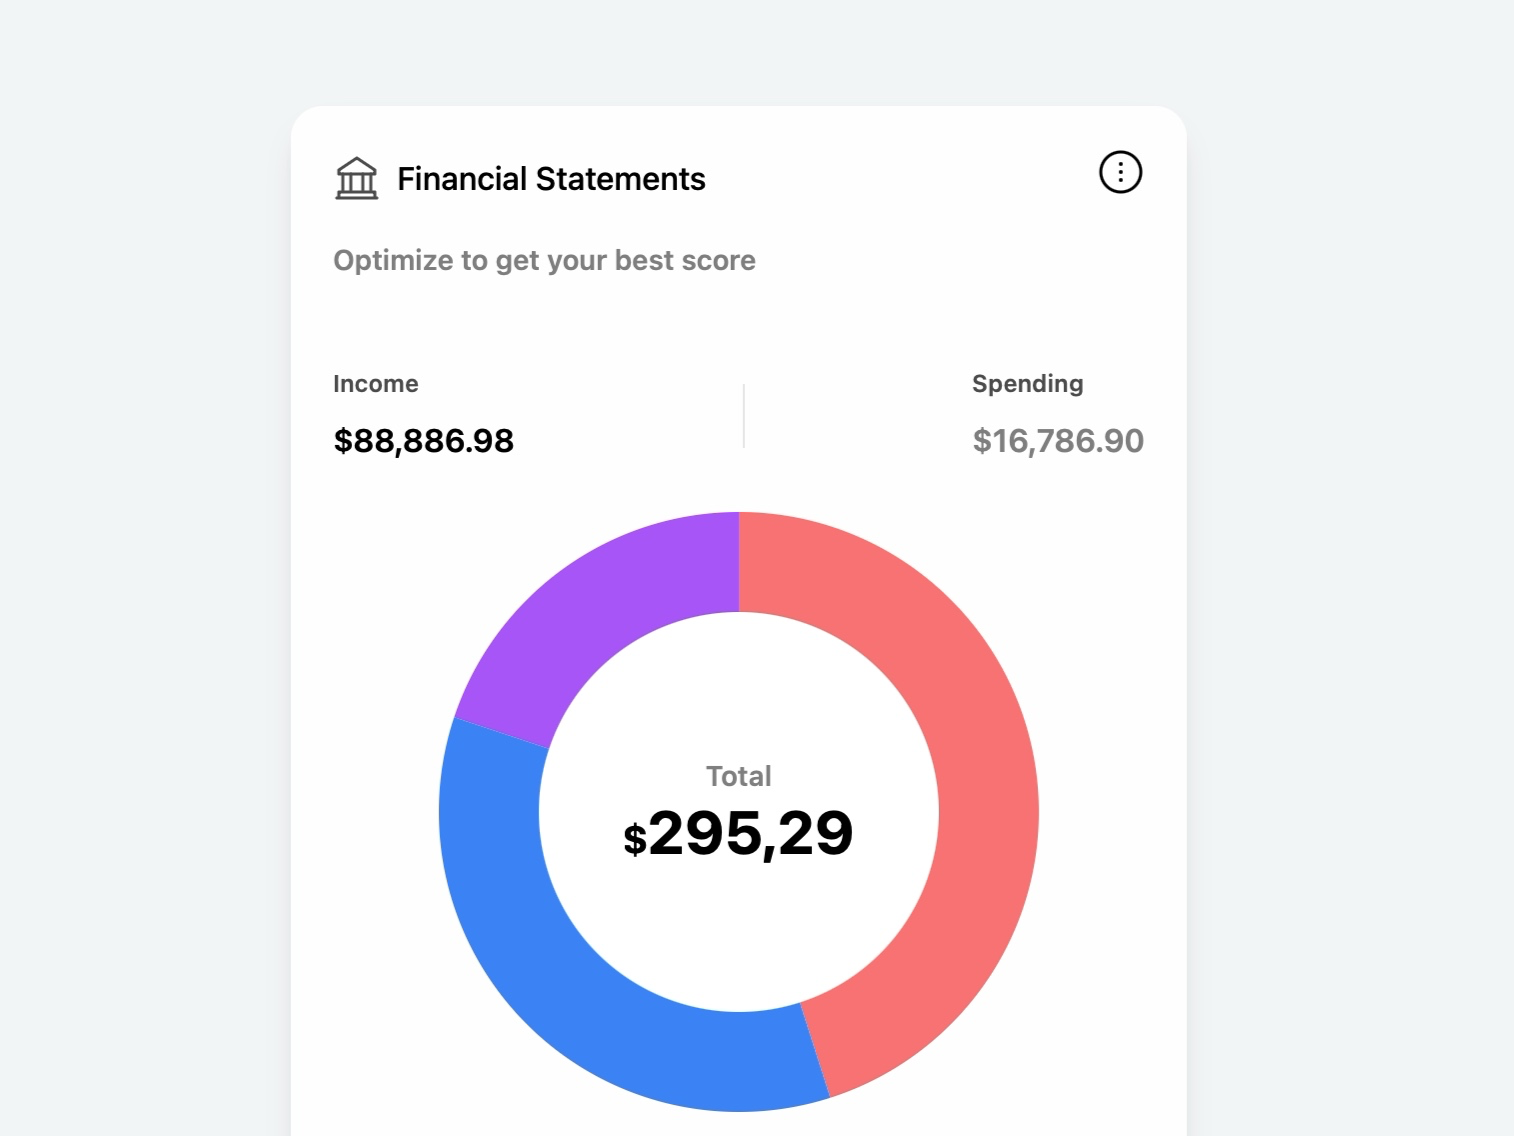Toggle the Income column via its header
This screenshot has width=1514, height=1136.
pos(376,383)
